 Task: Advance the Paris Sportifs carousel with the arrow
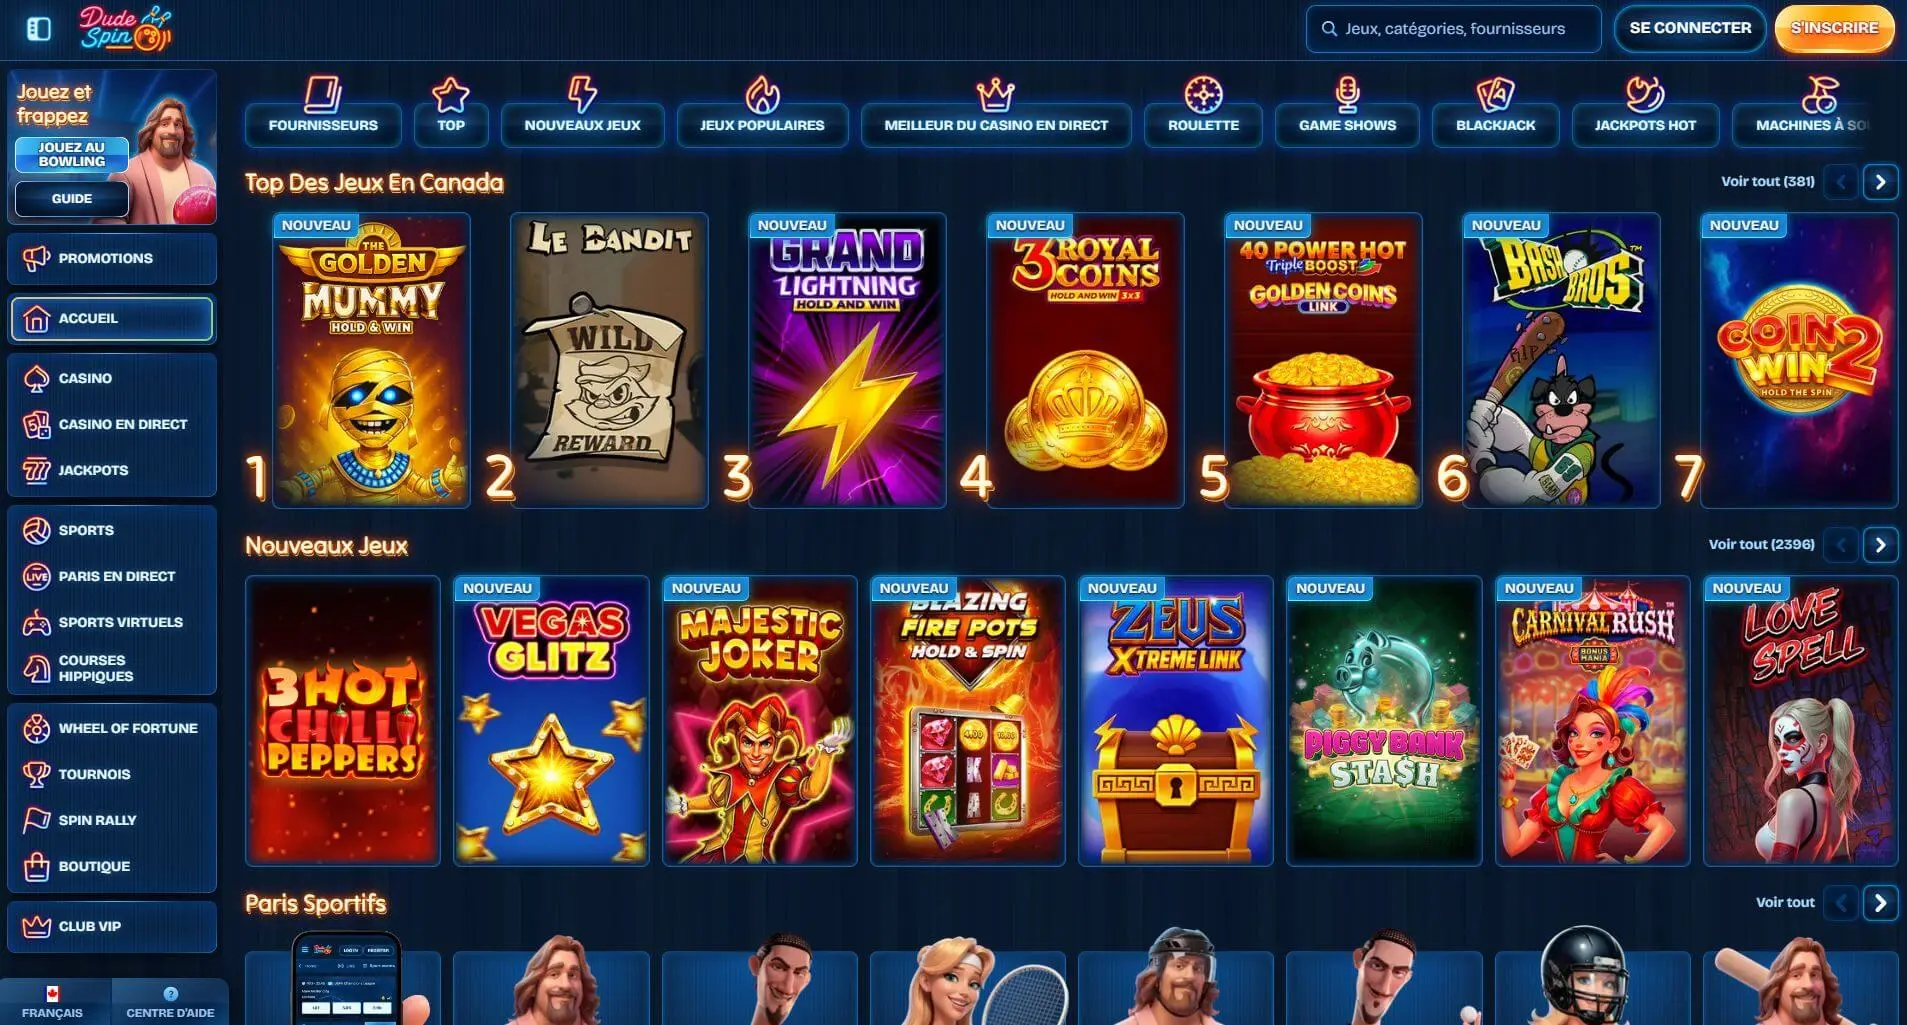(1880, 903)
